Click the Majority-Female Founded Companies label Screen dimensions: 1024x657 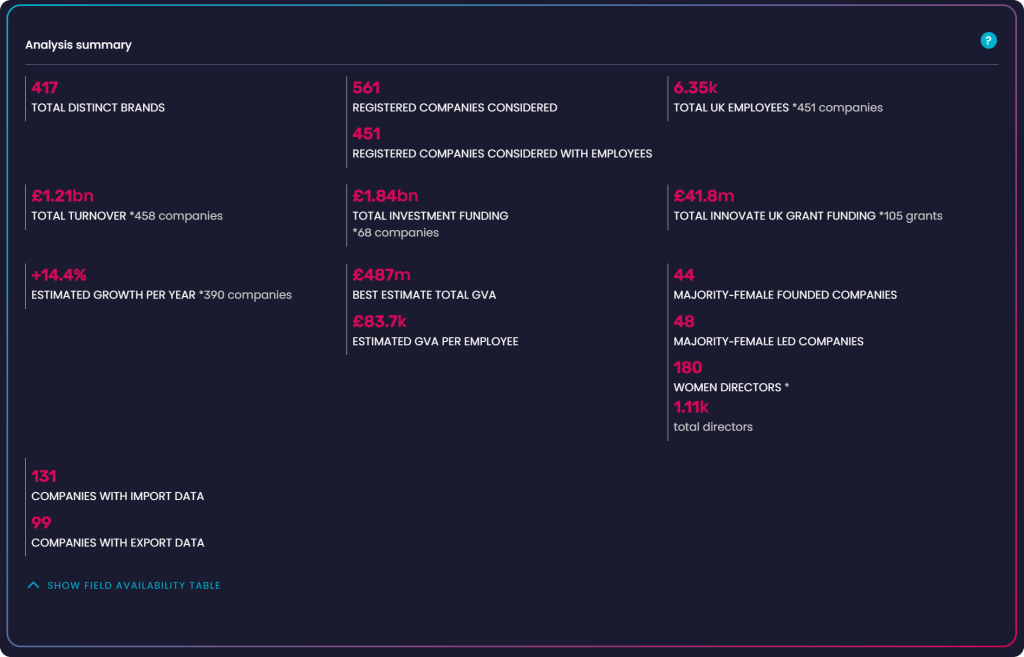click(x=785, y=295)
